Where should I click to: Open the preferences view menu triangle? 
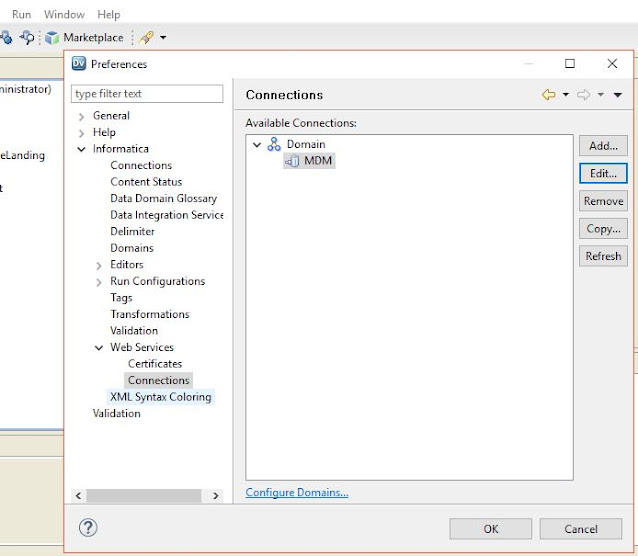(618, 95)
